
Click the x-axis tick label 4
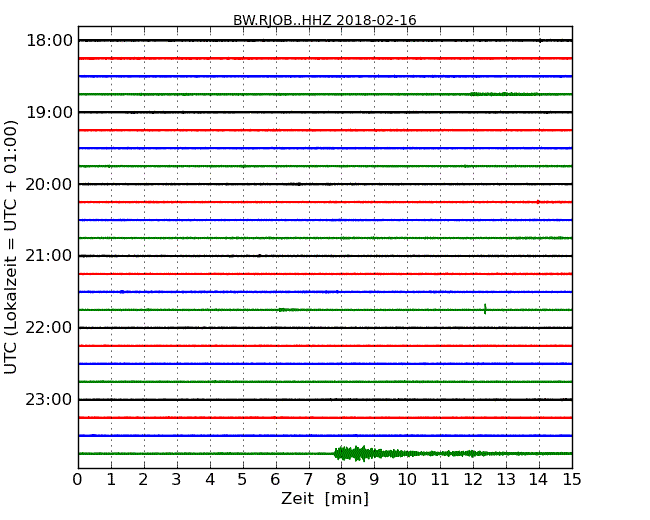click(x=209, y=480)
